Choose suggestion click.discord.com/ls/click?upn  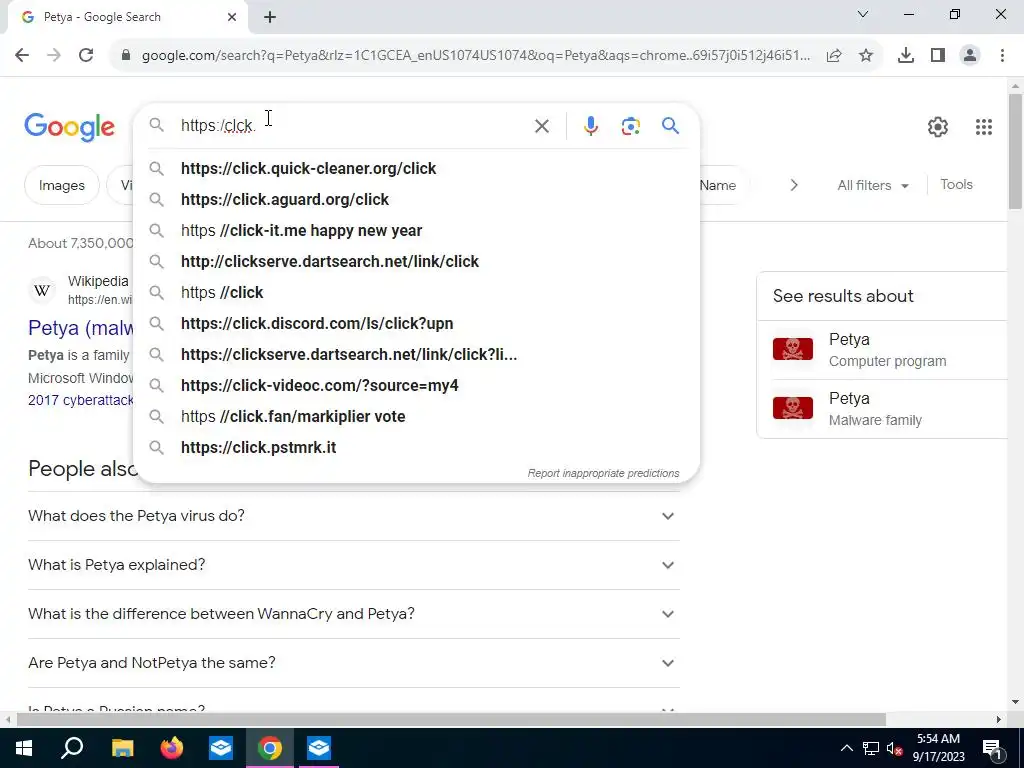tap(416, 323)
